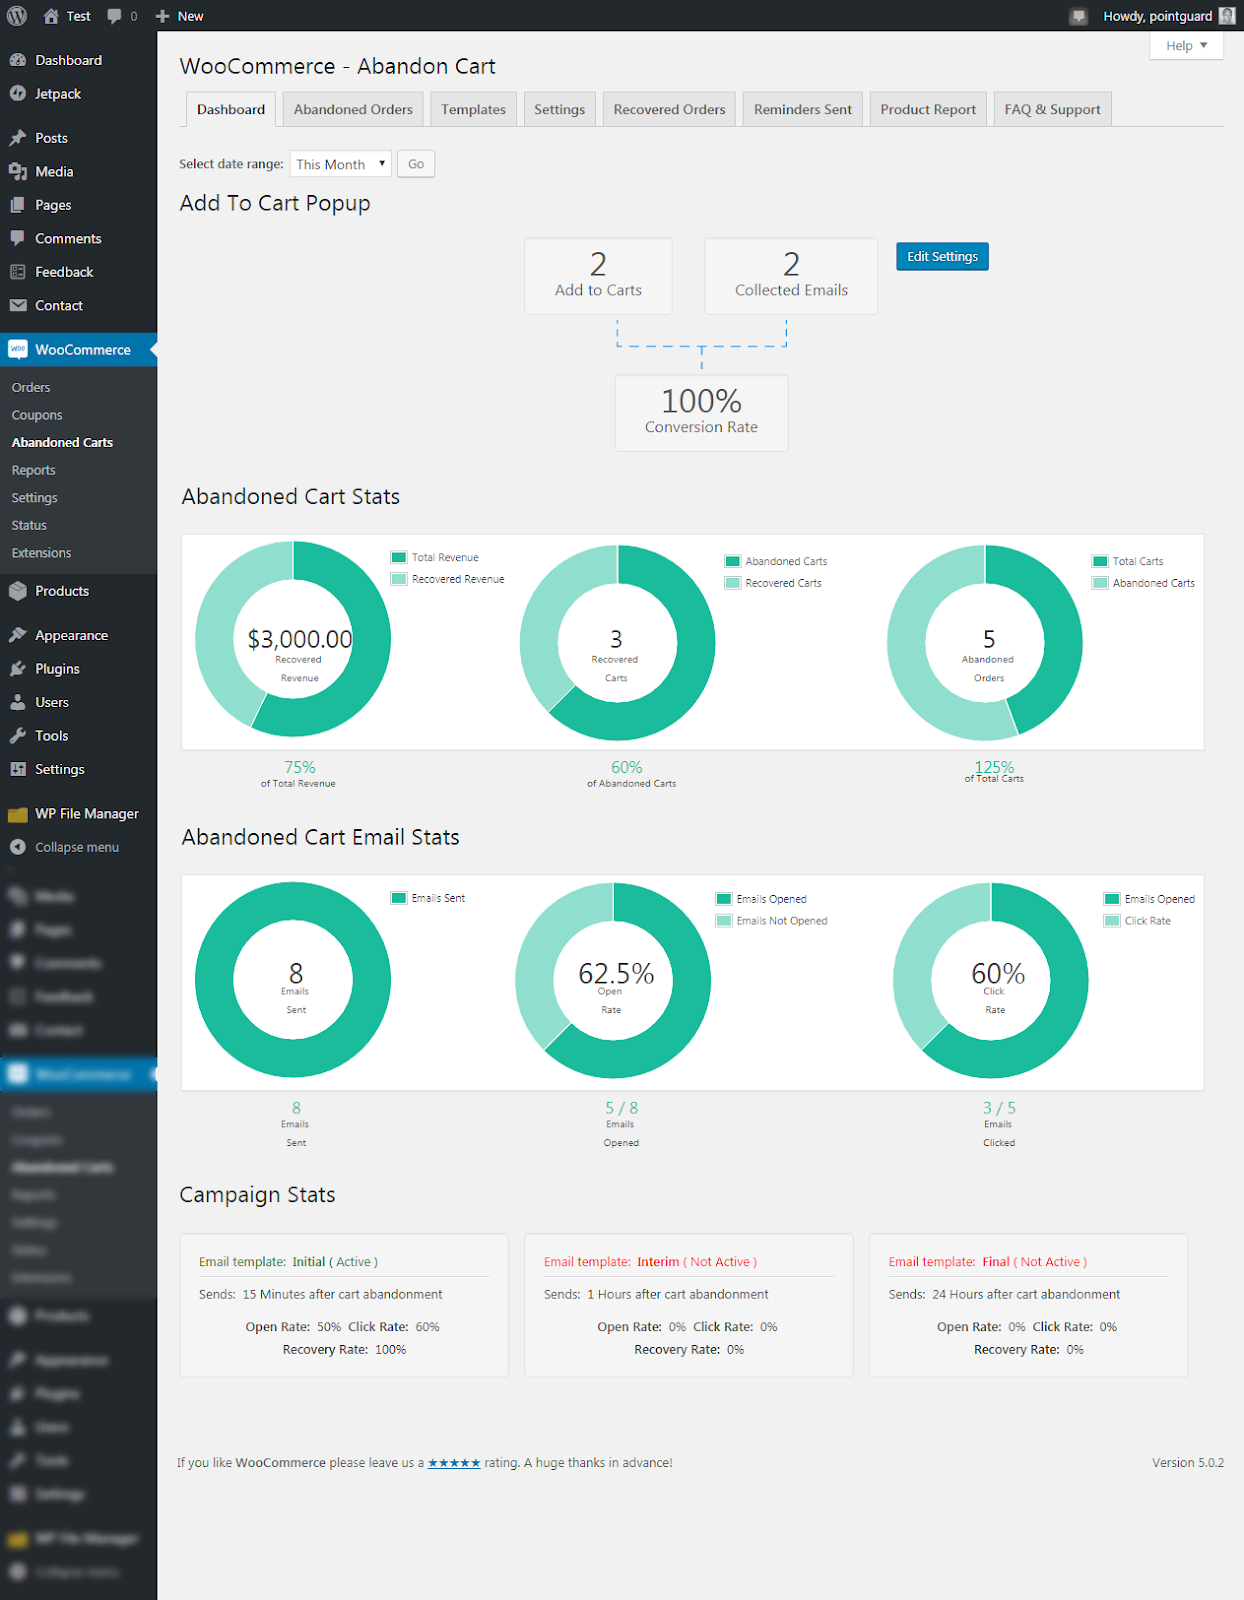This screenshot has height=1600, width=1244.
Task: Open the FAQ & Support tab
Action: [x=1052, y=109]
